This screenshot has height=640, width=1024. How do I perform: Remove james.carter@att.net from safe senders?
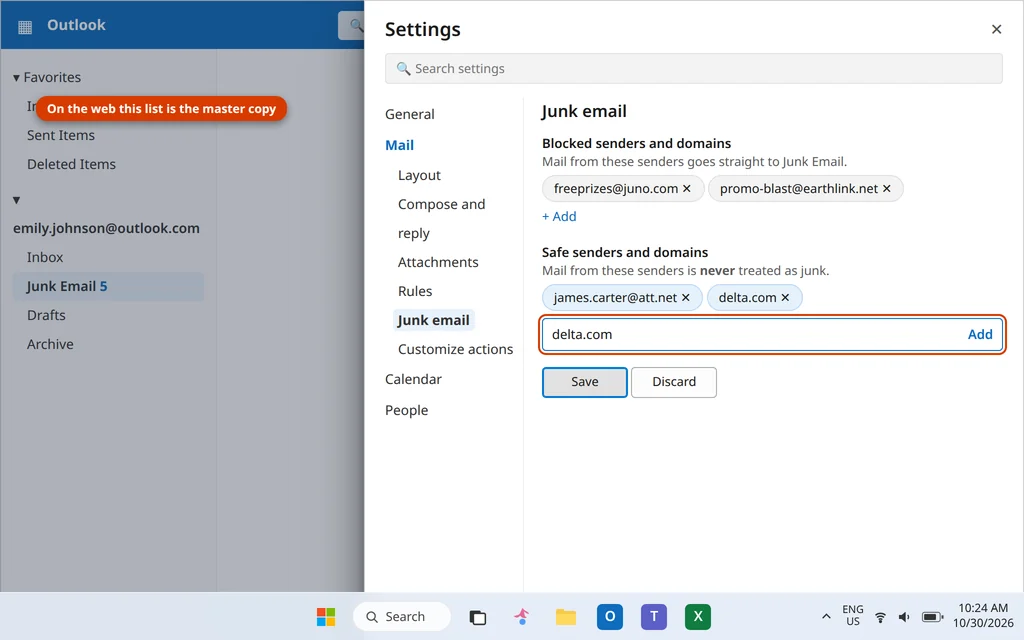click(686, 298)
